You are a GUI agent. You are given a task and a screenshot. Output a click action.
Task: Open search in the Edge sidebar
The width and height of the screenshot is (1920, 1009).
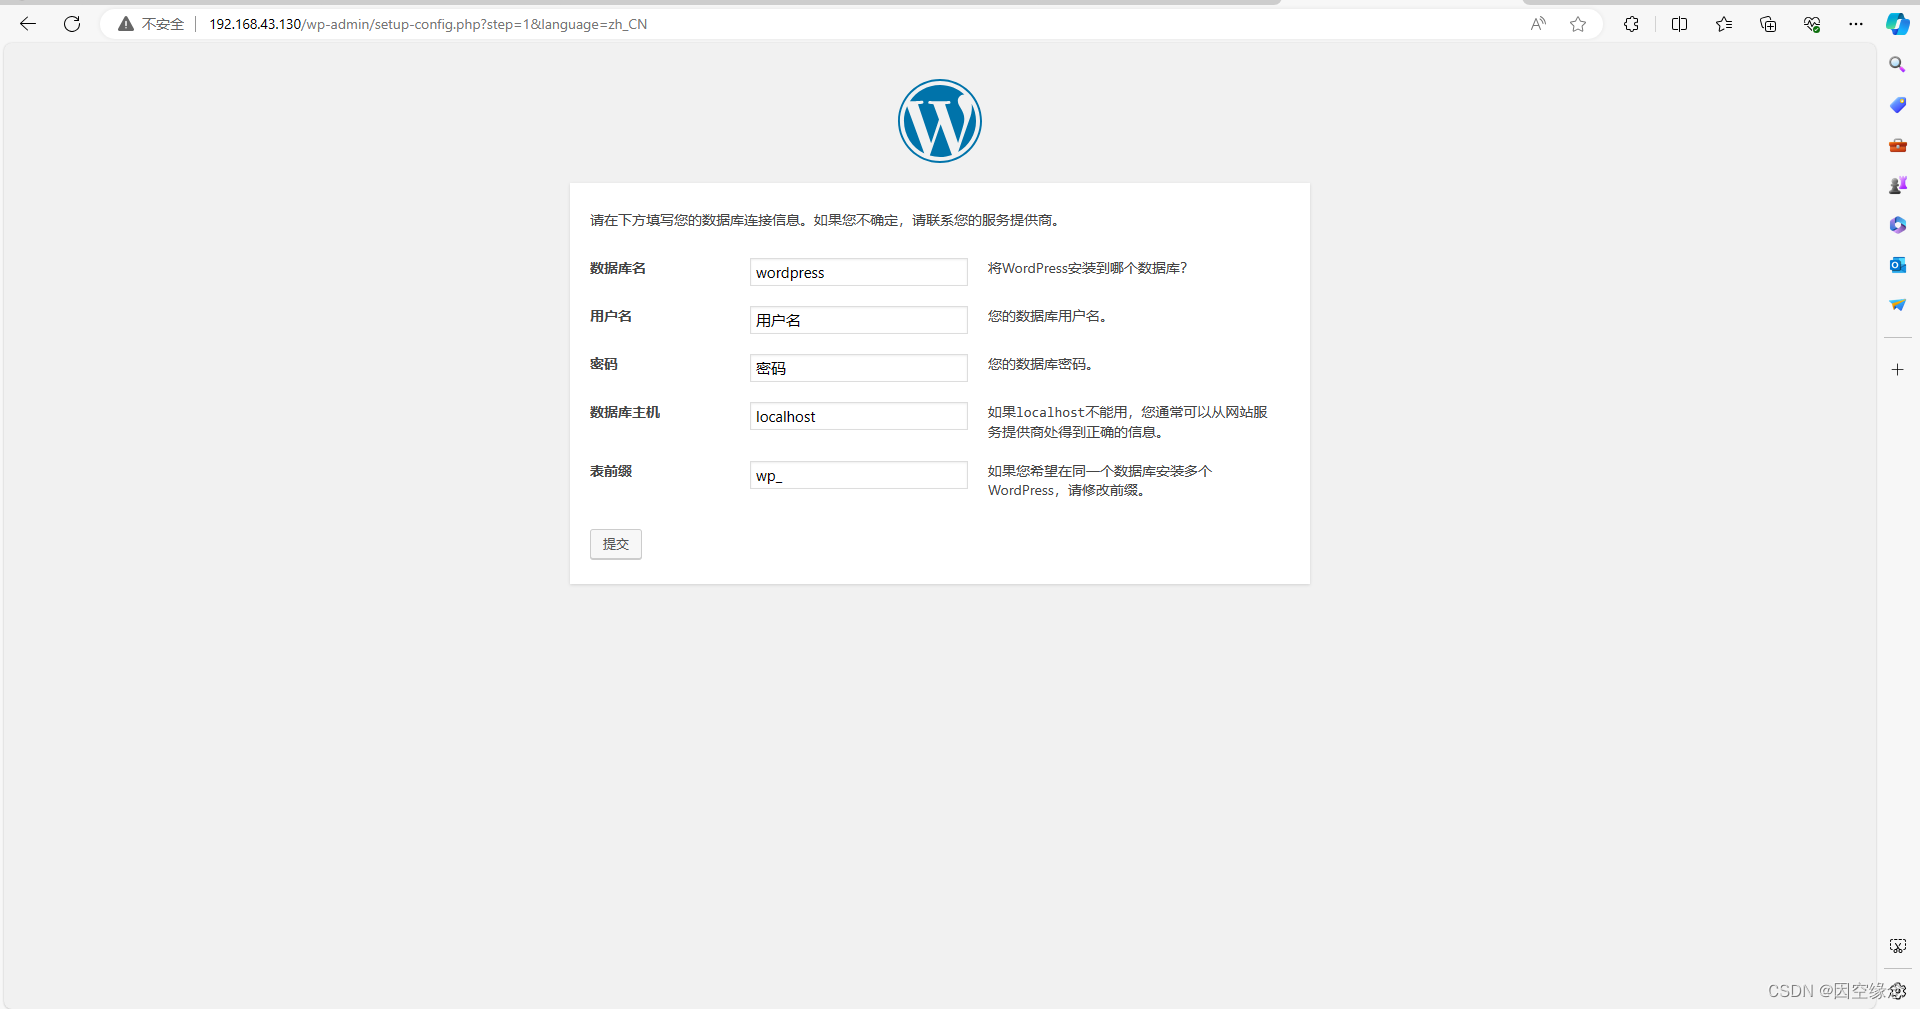pyautogui.click(x=1897, y=63)
